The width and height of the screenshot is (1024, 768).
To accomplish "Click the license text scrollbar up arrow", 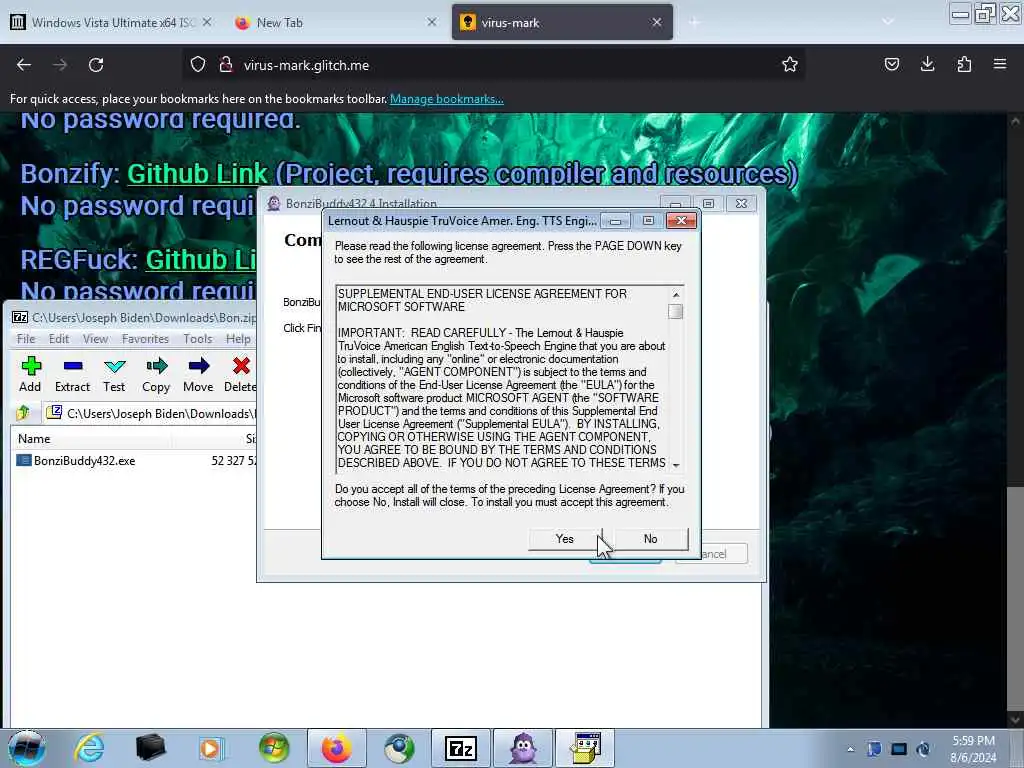I will click(676, 295).
